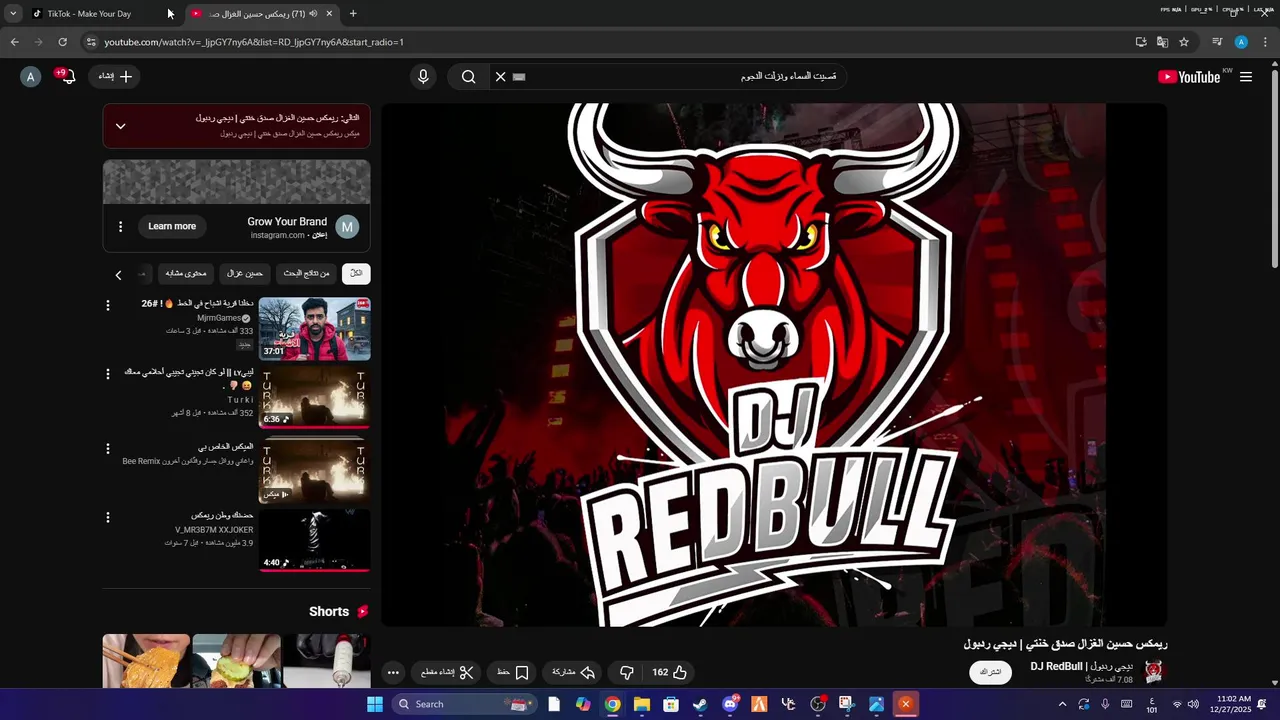Open more actions ellipsis below the video
This screenshot has width=1280, height=720.
[x=394, y=673]
